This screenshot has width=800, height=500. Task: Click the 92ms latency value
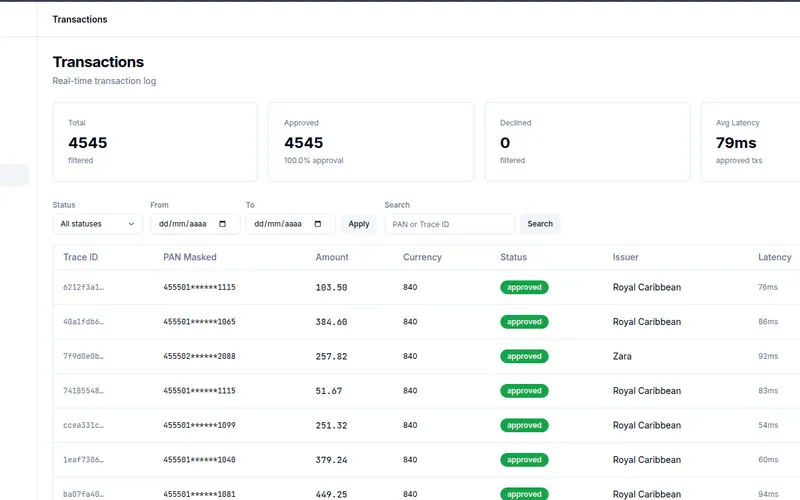[x=768, y=356]
